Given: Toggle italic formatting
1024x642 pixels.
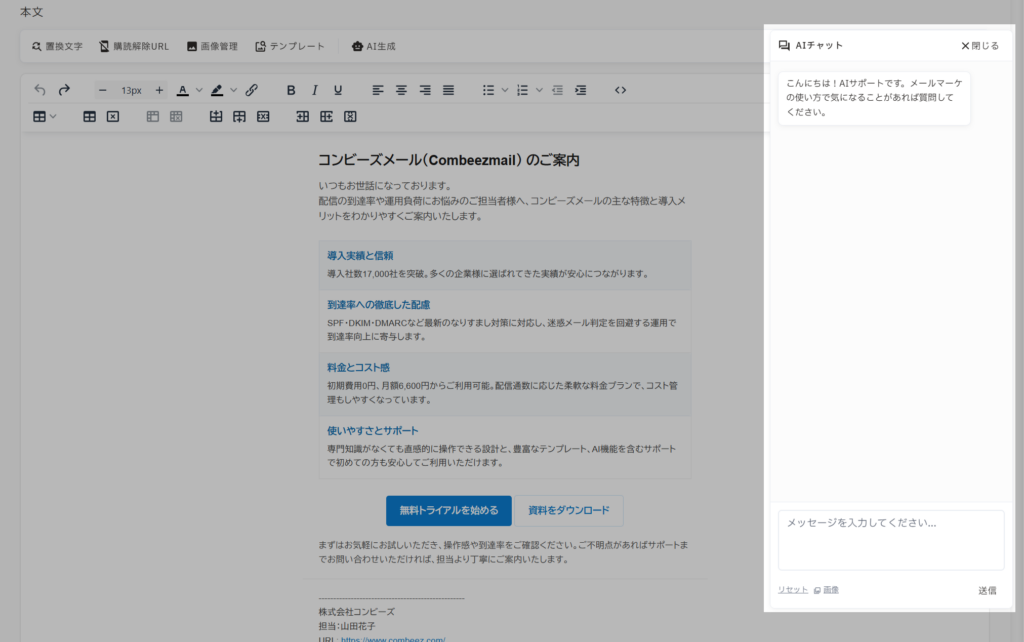Looking at the screenshot, I should (x=314, y=90).
